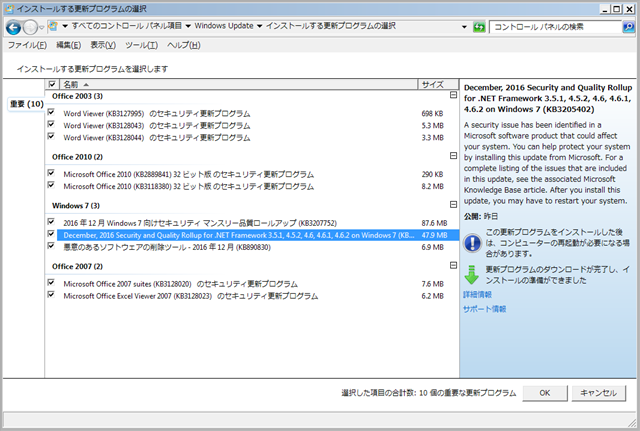Uncheck Office 2010 KB3118380 update
640x431 pixels.
click(x=51, y=184)
